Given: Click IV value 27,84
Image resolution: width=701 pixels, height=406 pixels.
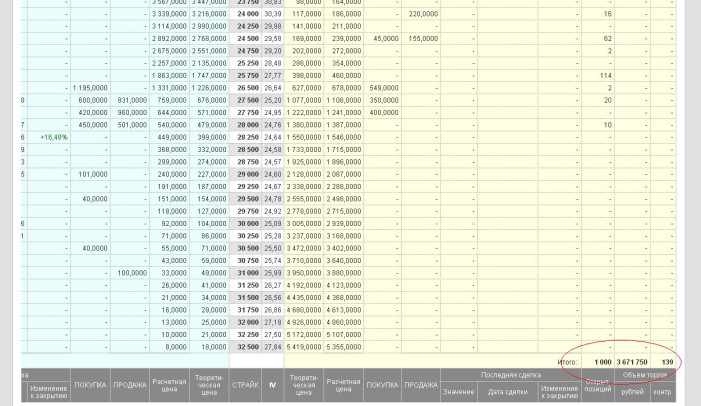Looking at the screenshot, I should [273, 347].
